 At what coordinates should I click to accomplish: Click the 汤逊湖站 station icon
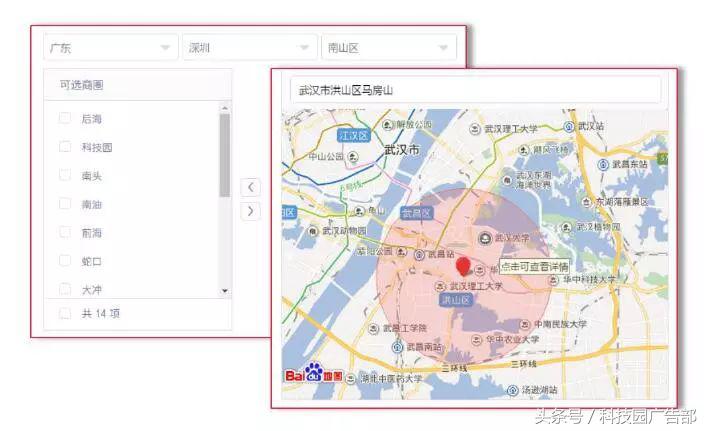(513, 390)
